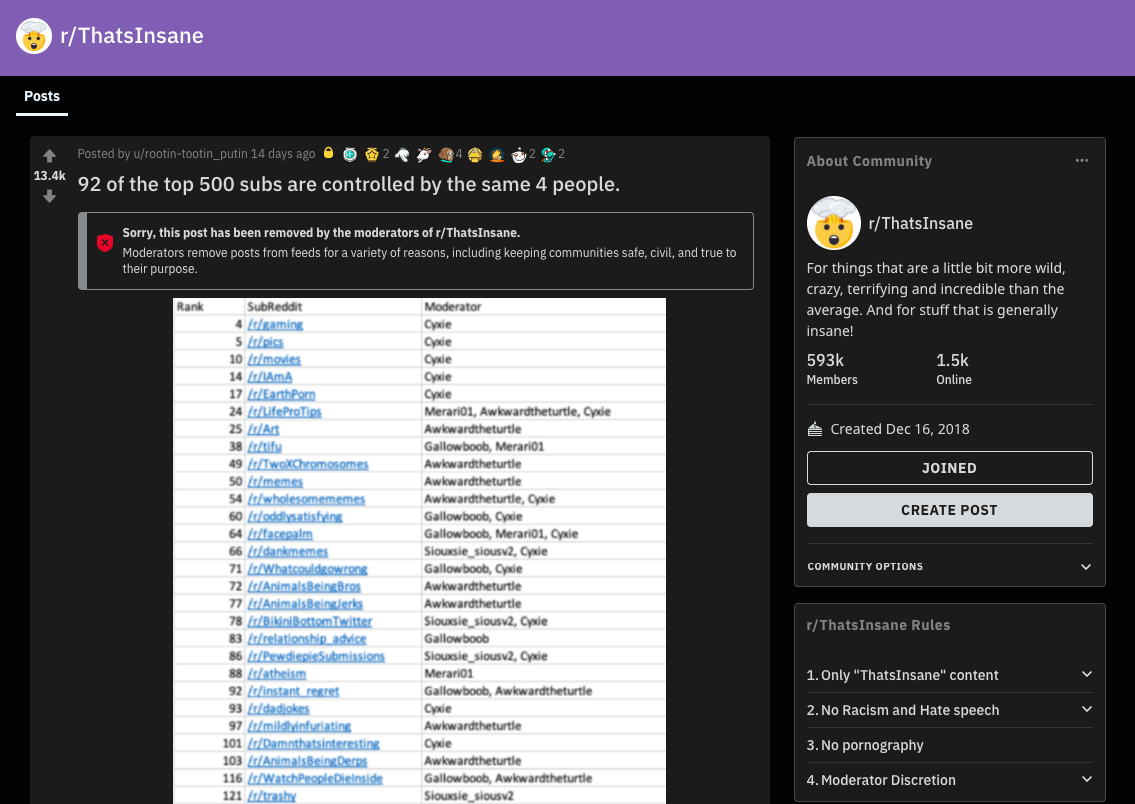This screenshot has width=1135, height=804.
Task: Open the About Community overflow menu
Action: [x=1082, y=160]
